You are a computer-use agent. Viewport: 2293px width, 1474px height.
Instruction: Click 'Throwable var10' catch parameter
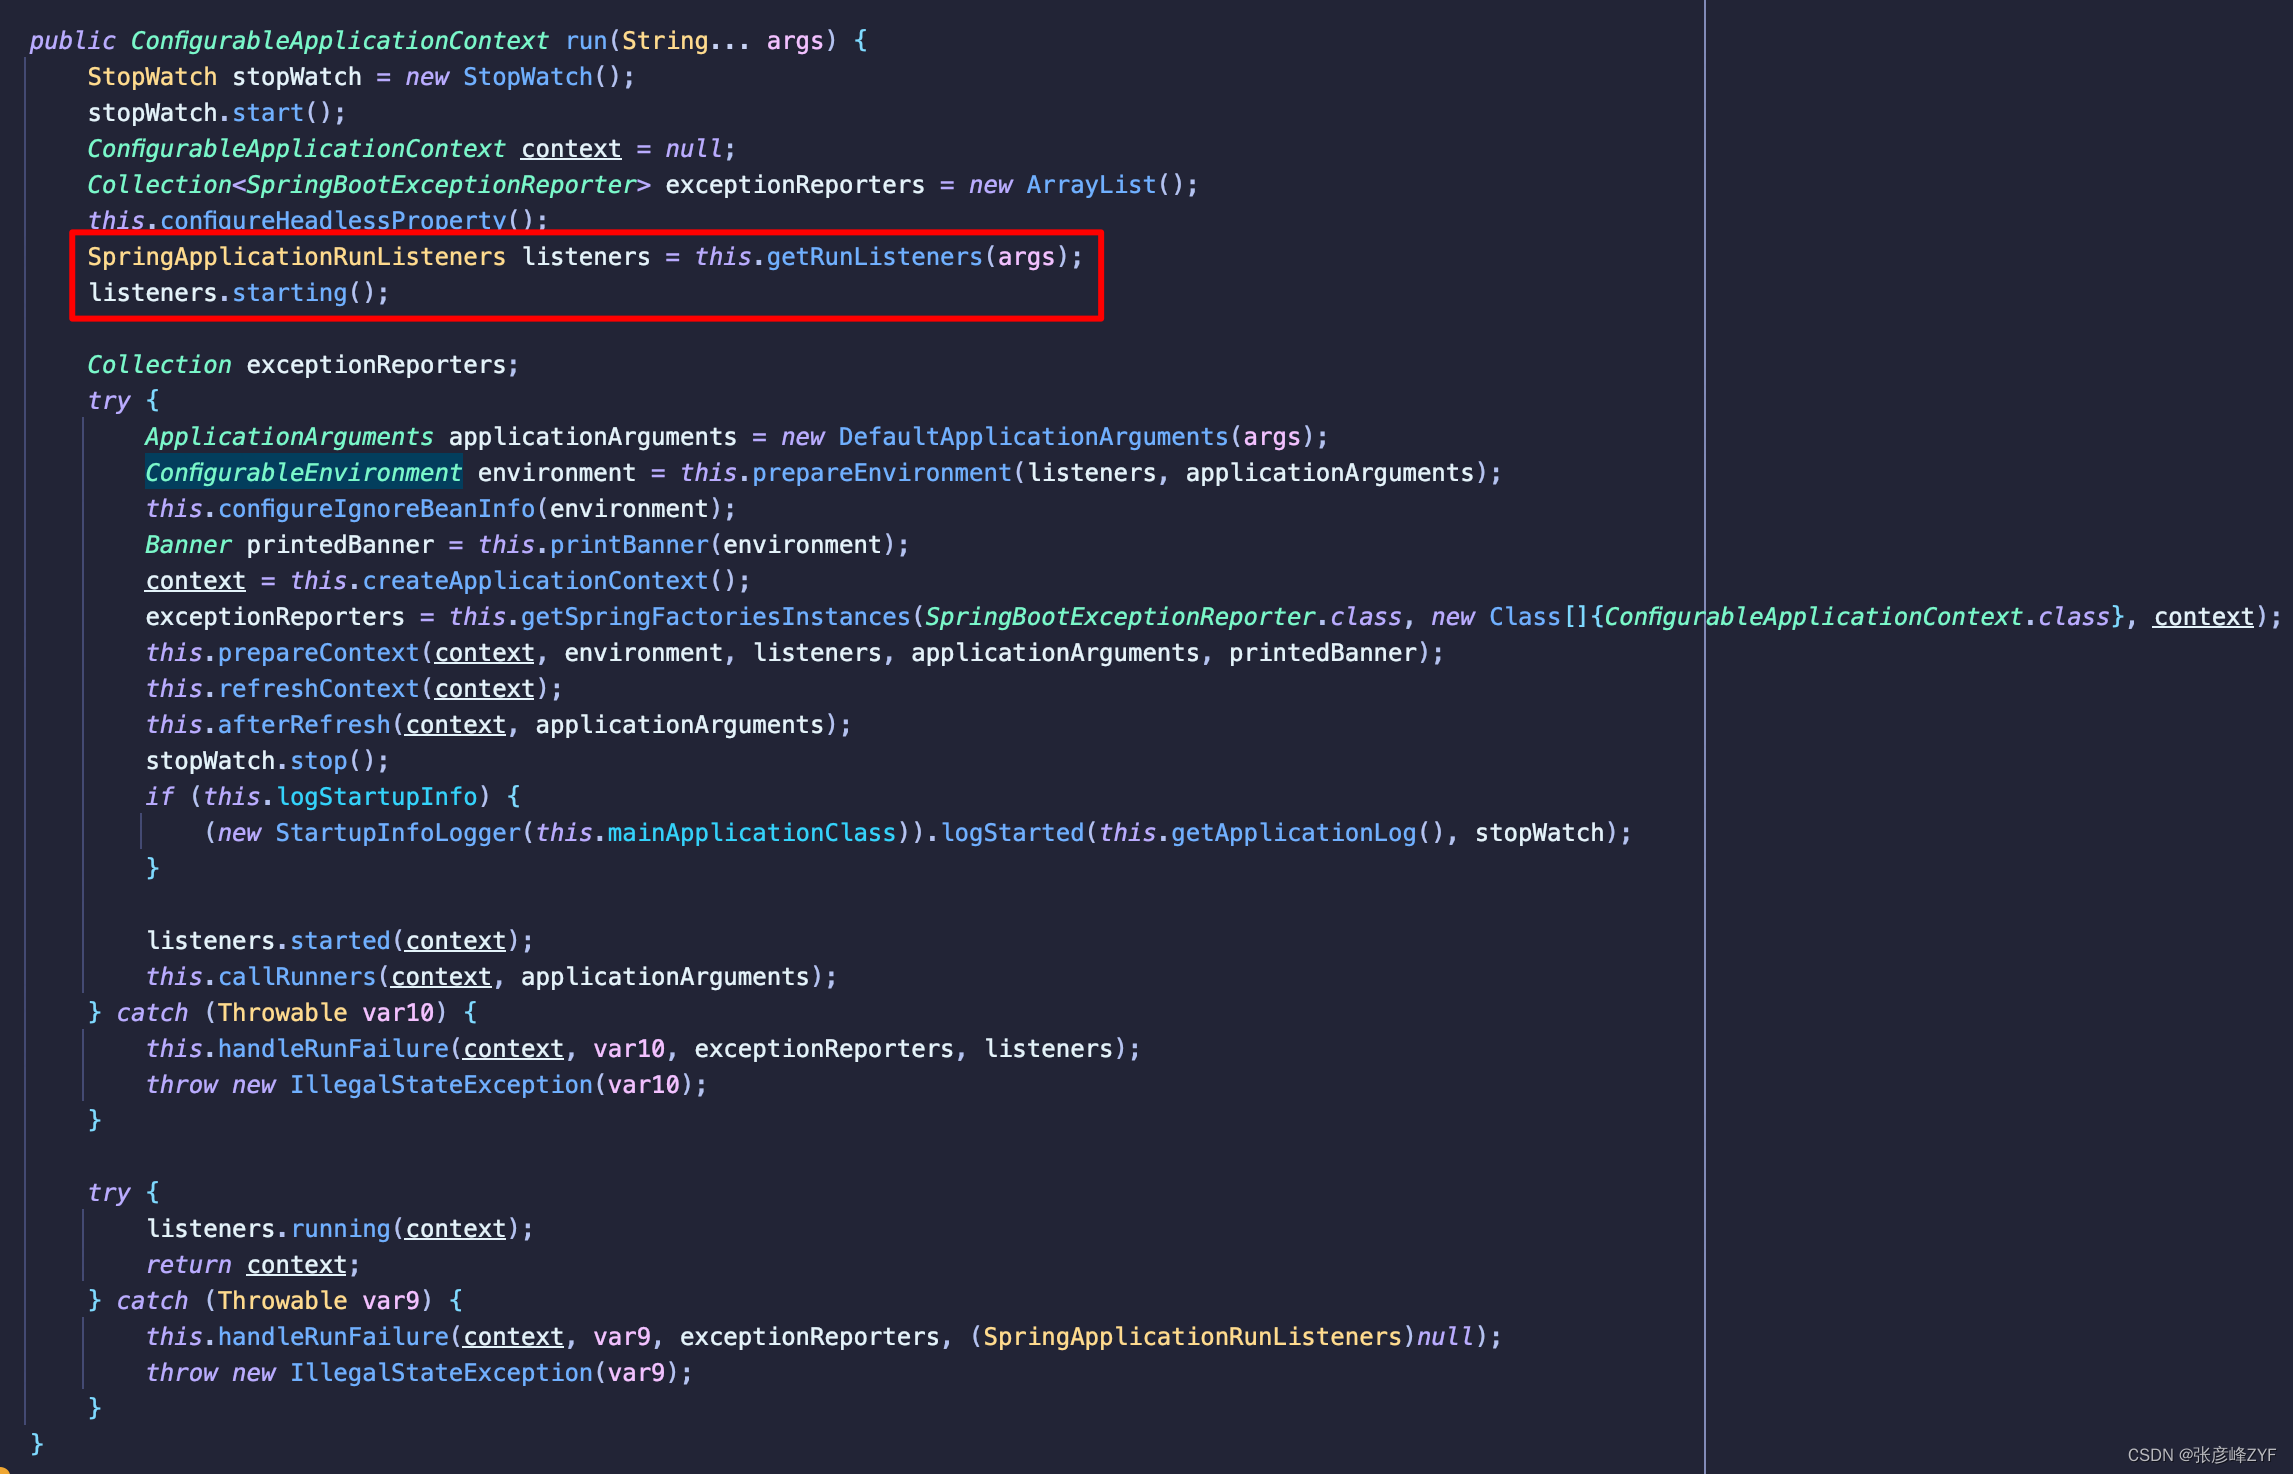tap(326, 1013)
